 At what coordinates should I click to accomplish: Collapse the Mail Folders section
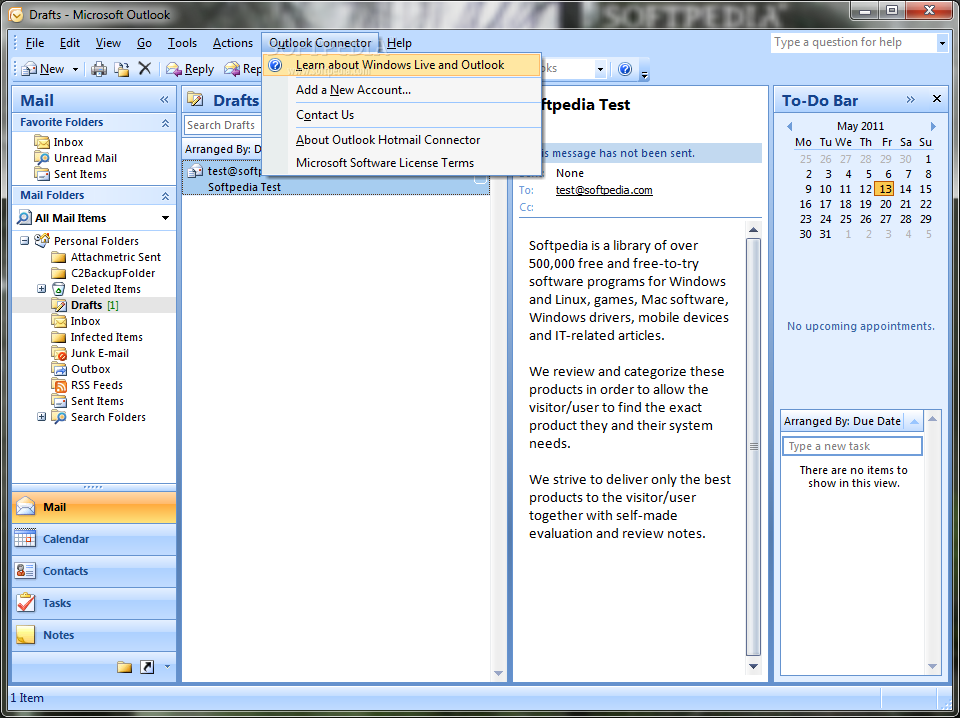[x=165, y=196]
